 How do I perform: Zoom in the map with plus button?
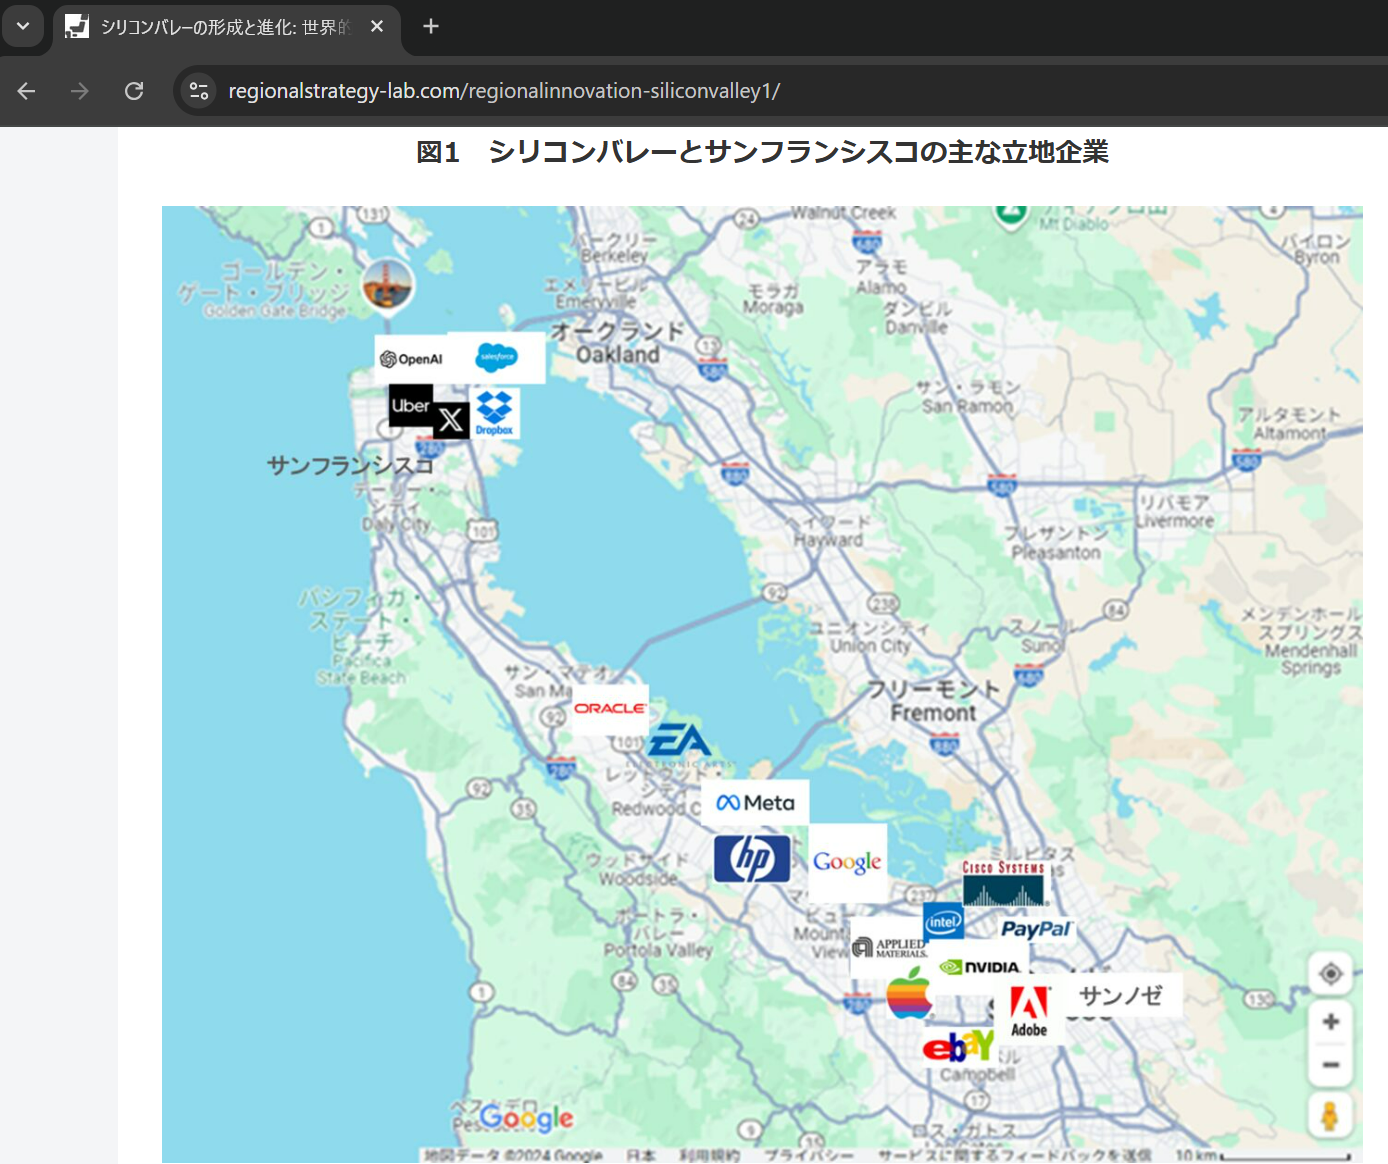1331,1021
